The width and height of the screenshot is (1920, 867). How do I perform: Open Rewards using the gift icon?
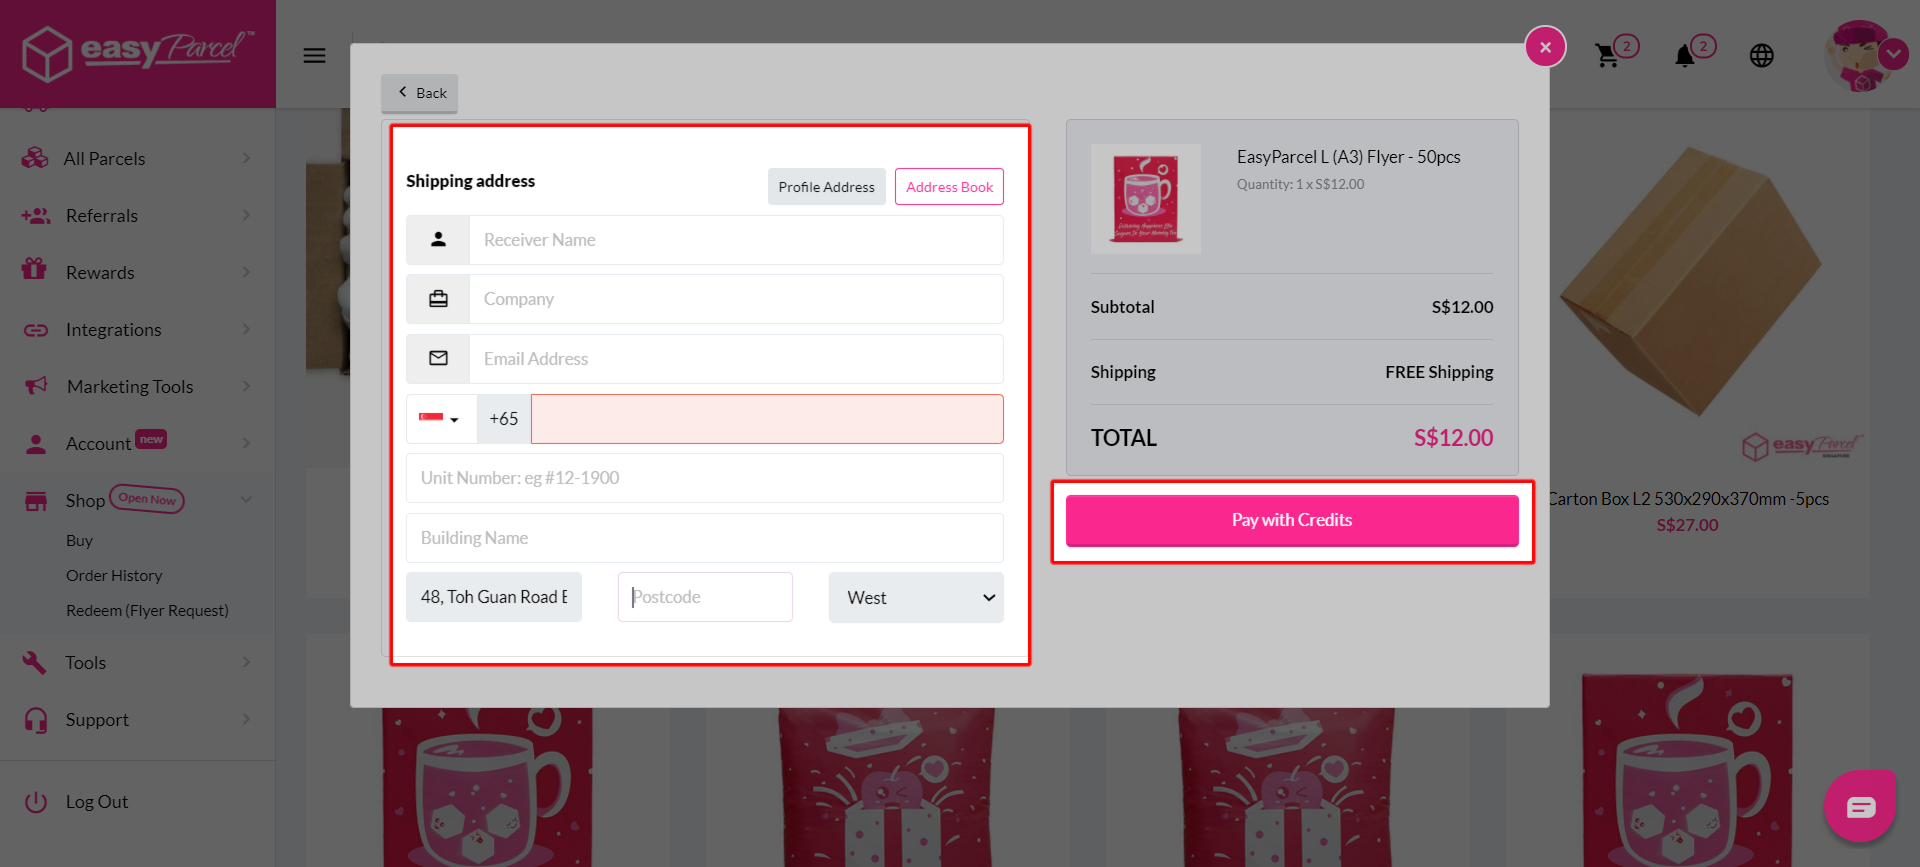pyautogui.click(x=35, y=272)
